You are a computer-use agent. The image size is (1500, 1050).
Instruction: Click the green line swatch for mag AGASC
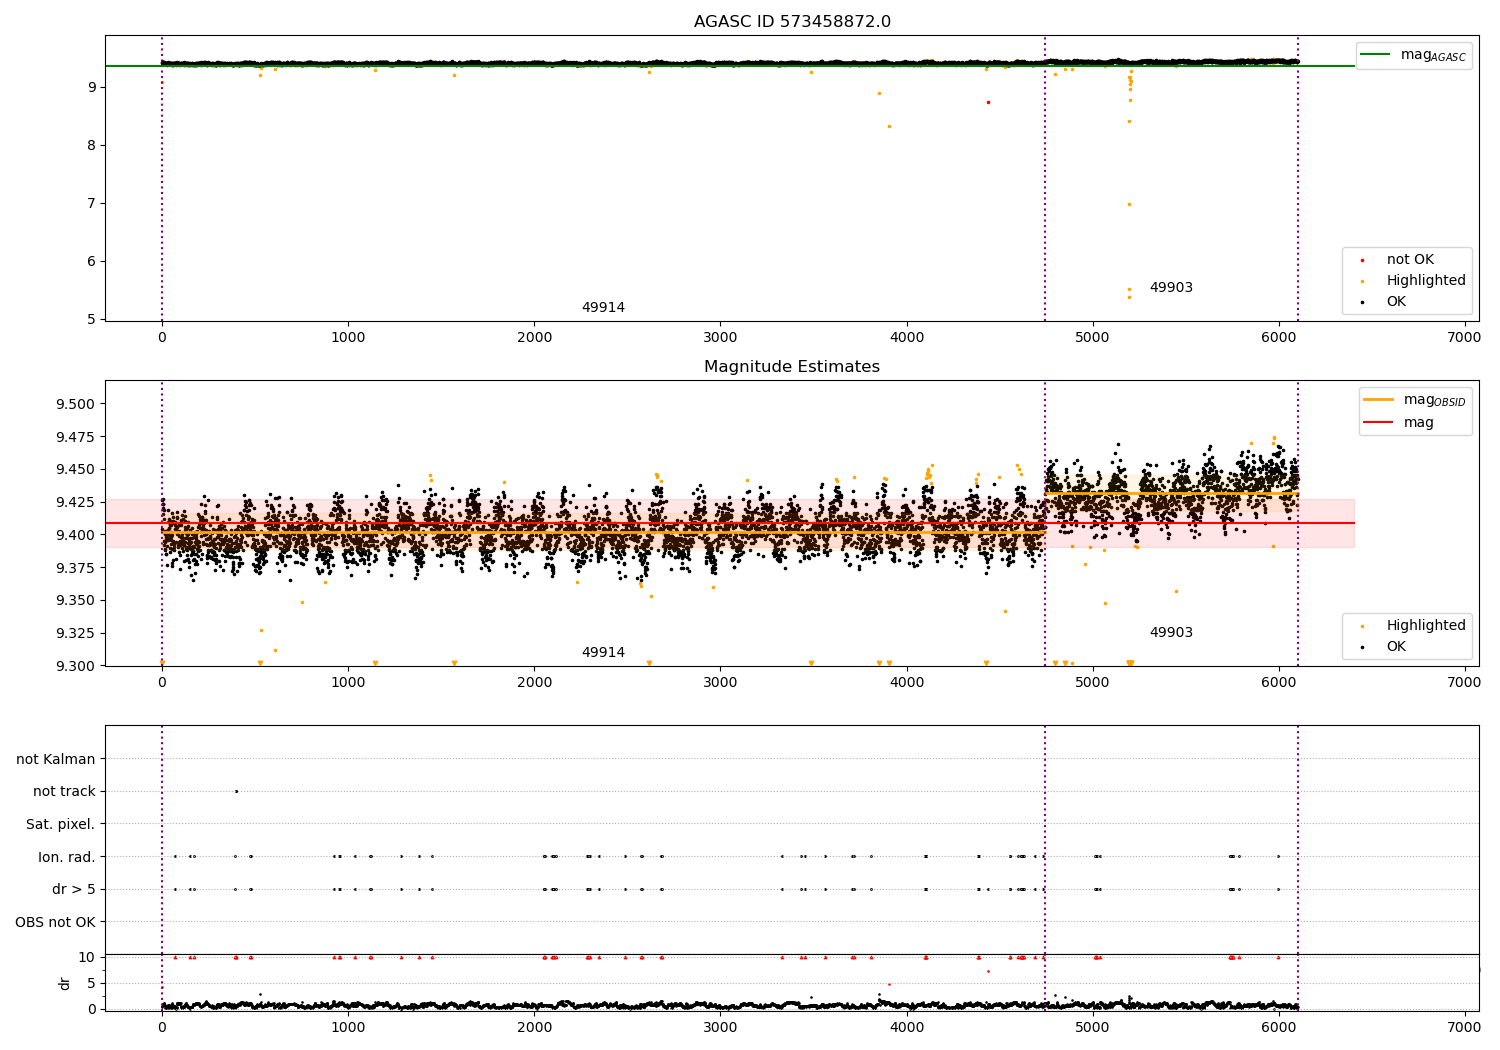(1376, 54)
